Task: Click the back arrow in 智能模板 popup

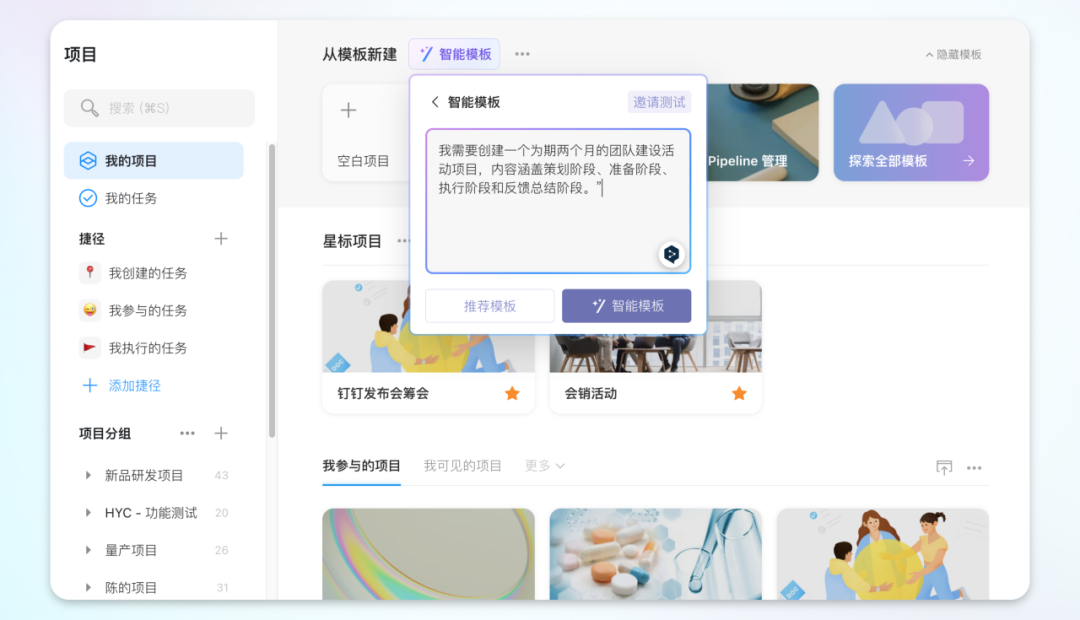Action: tap(435, 102)
